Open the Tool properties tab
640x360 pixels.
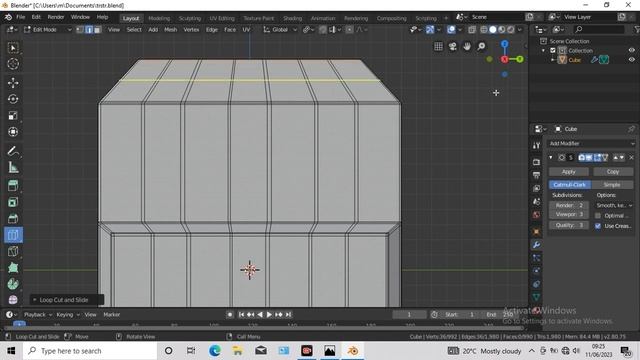[x=536, y=146]
